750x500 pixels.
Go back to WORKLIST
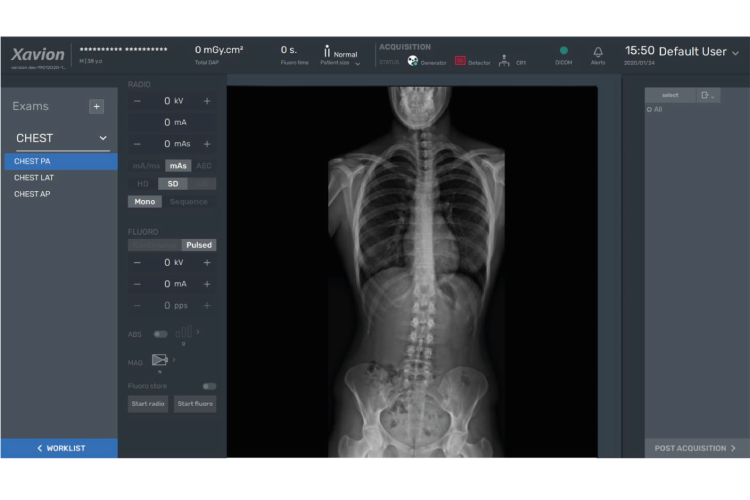(x=59, y=448)
